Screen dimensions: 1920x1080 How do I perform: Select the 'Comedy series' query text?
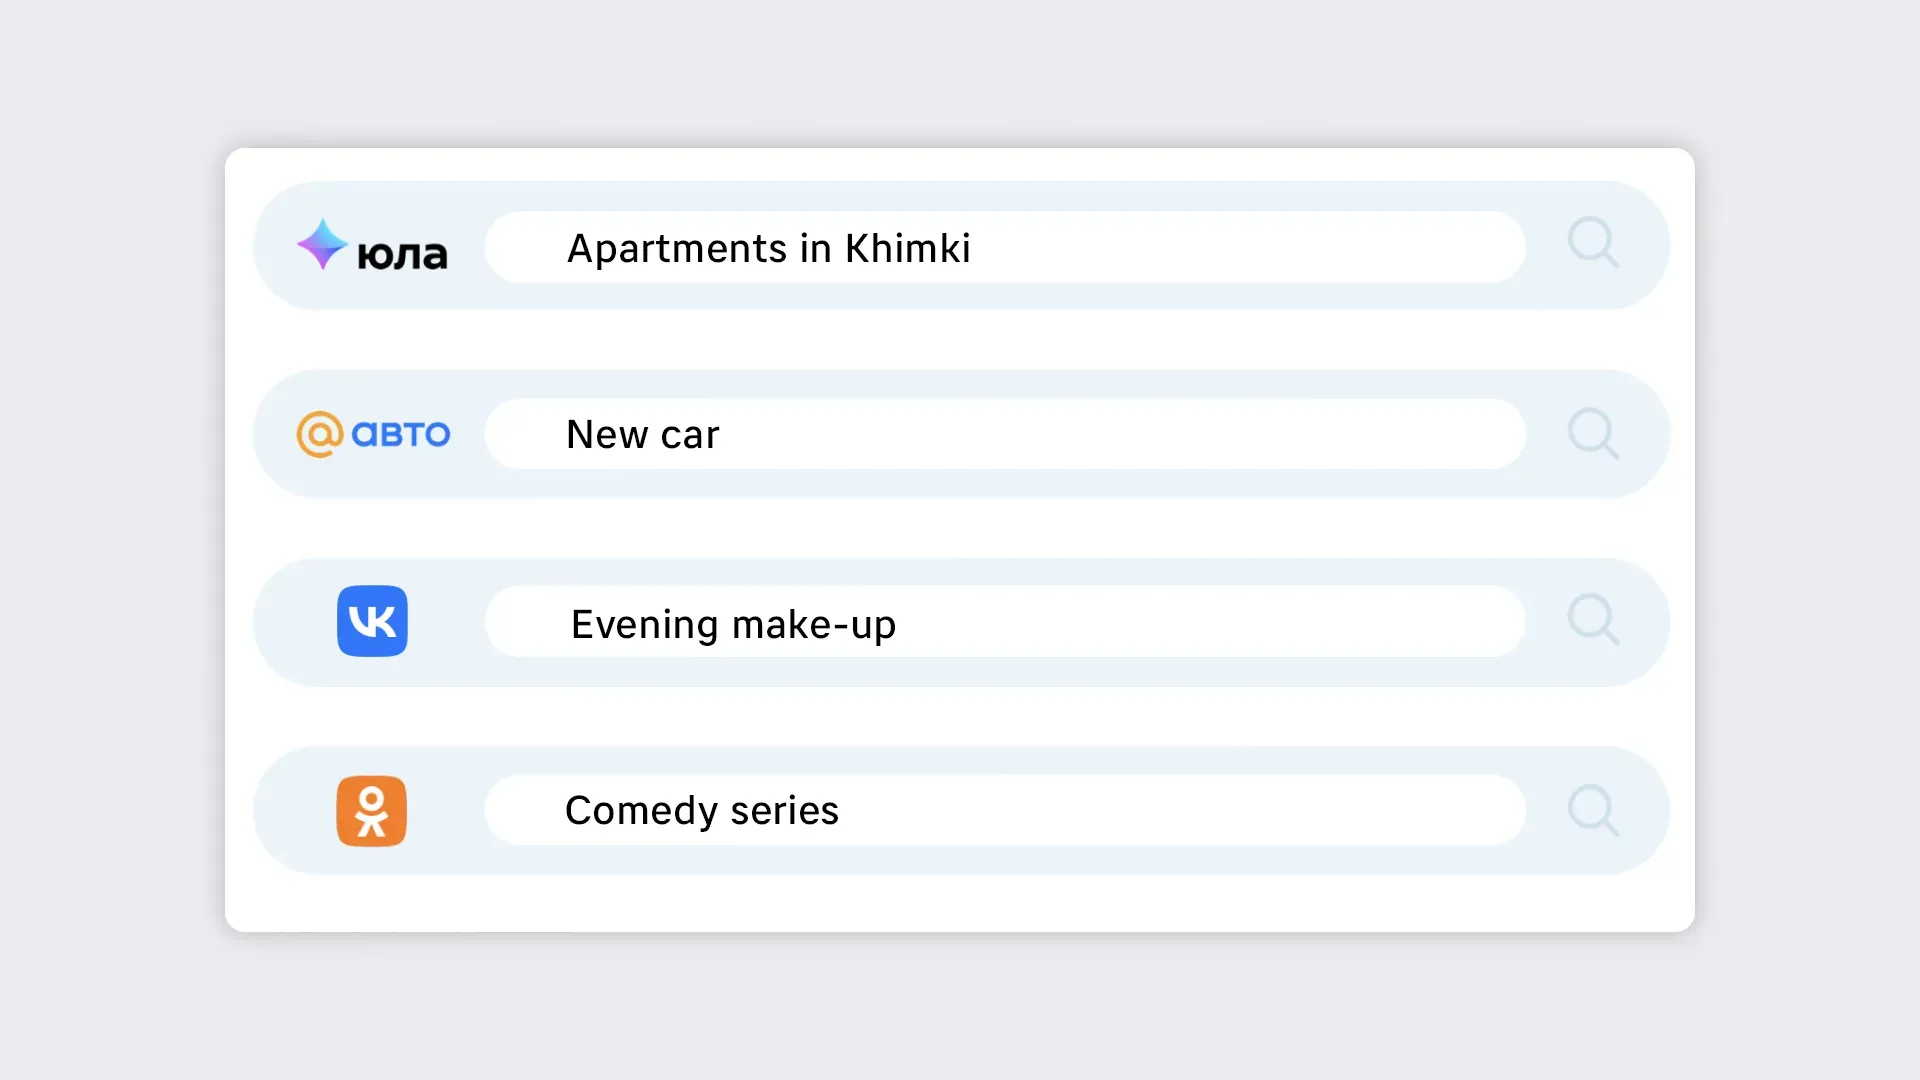pyautogui.click(x=701, y=810)
